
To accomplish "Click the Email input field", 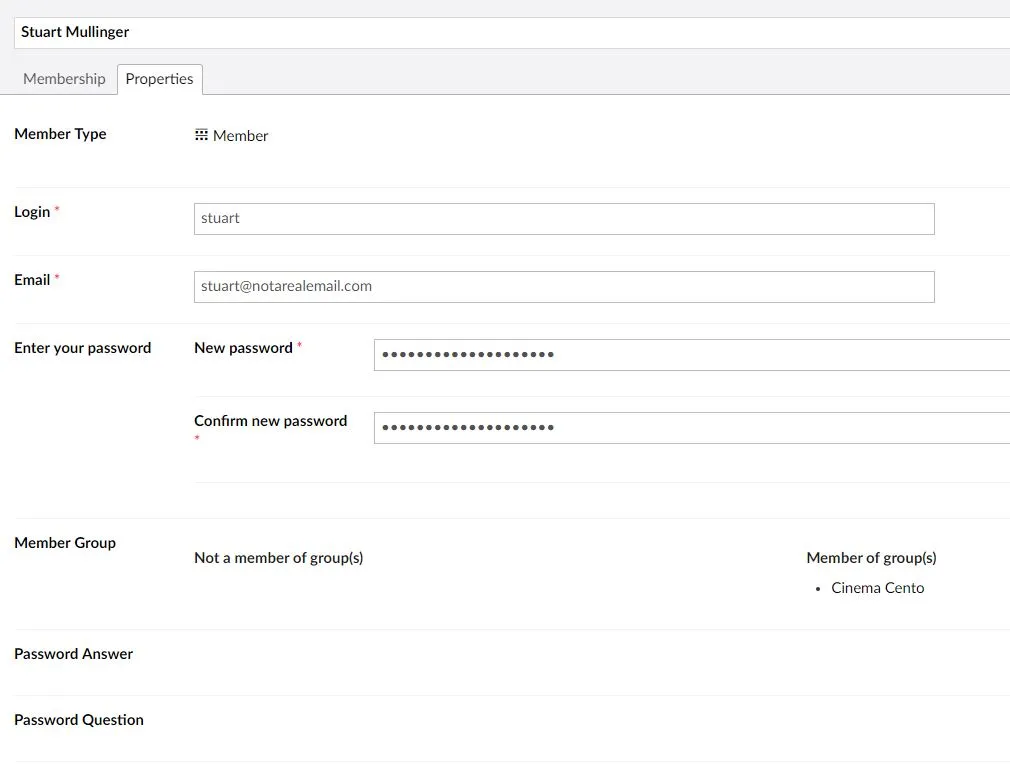I will 564,287.
